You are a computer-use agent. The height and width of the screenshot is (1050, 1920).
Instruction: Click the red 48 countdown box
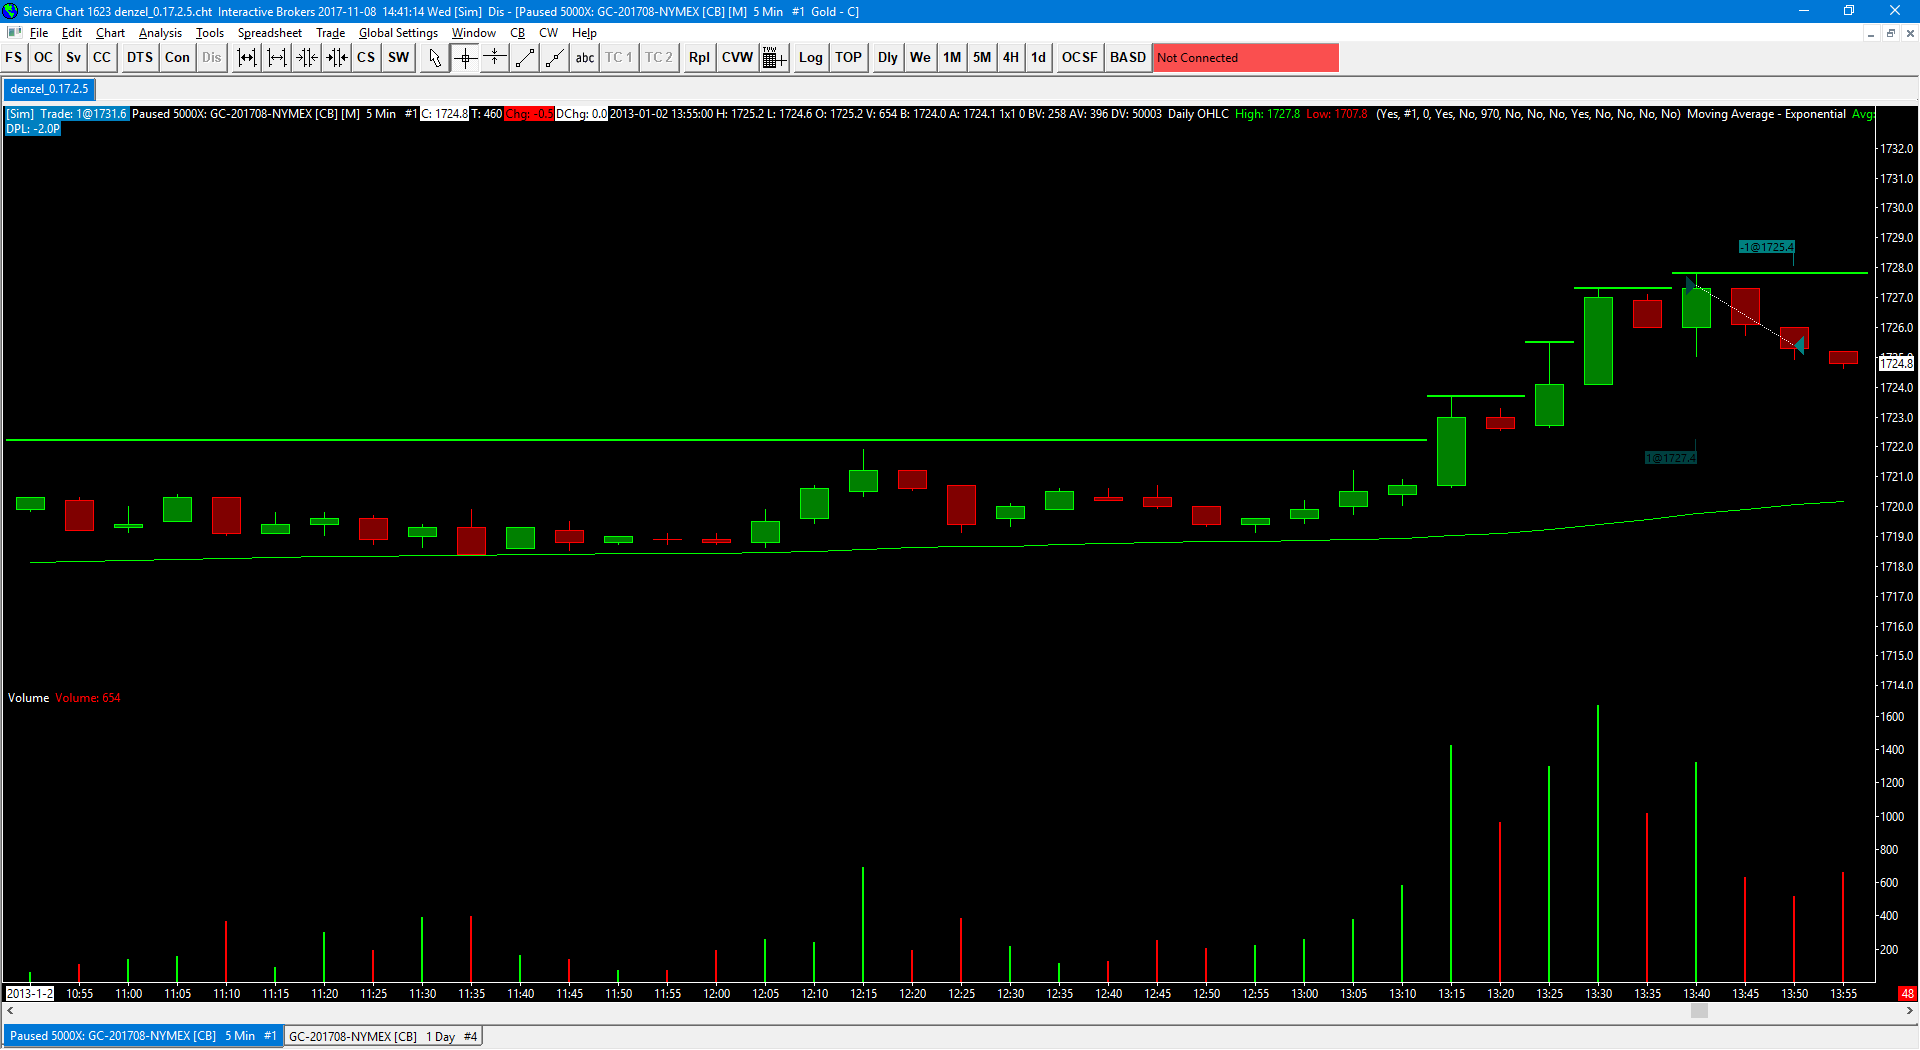1907,993
